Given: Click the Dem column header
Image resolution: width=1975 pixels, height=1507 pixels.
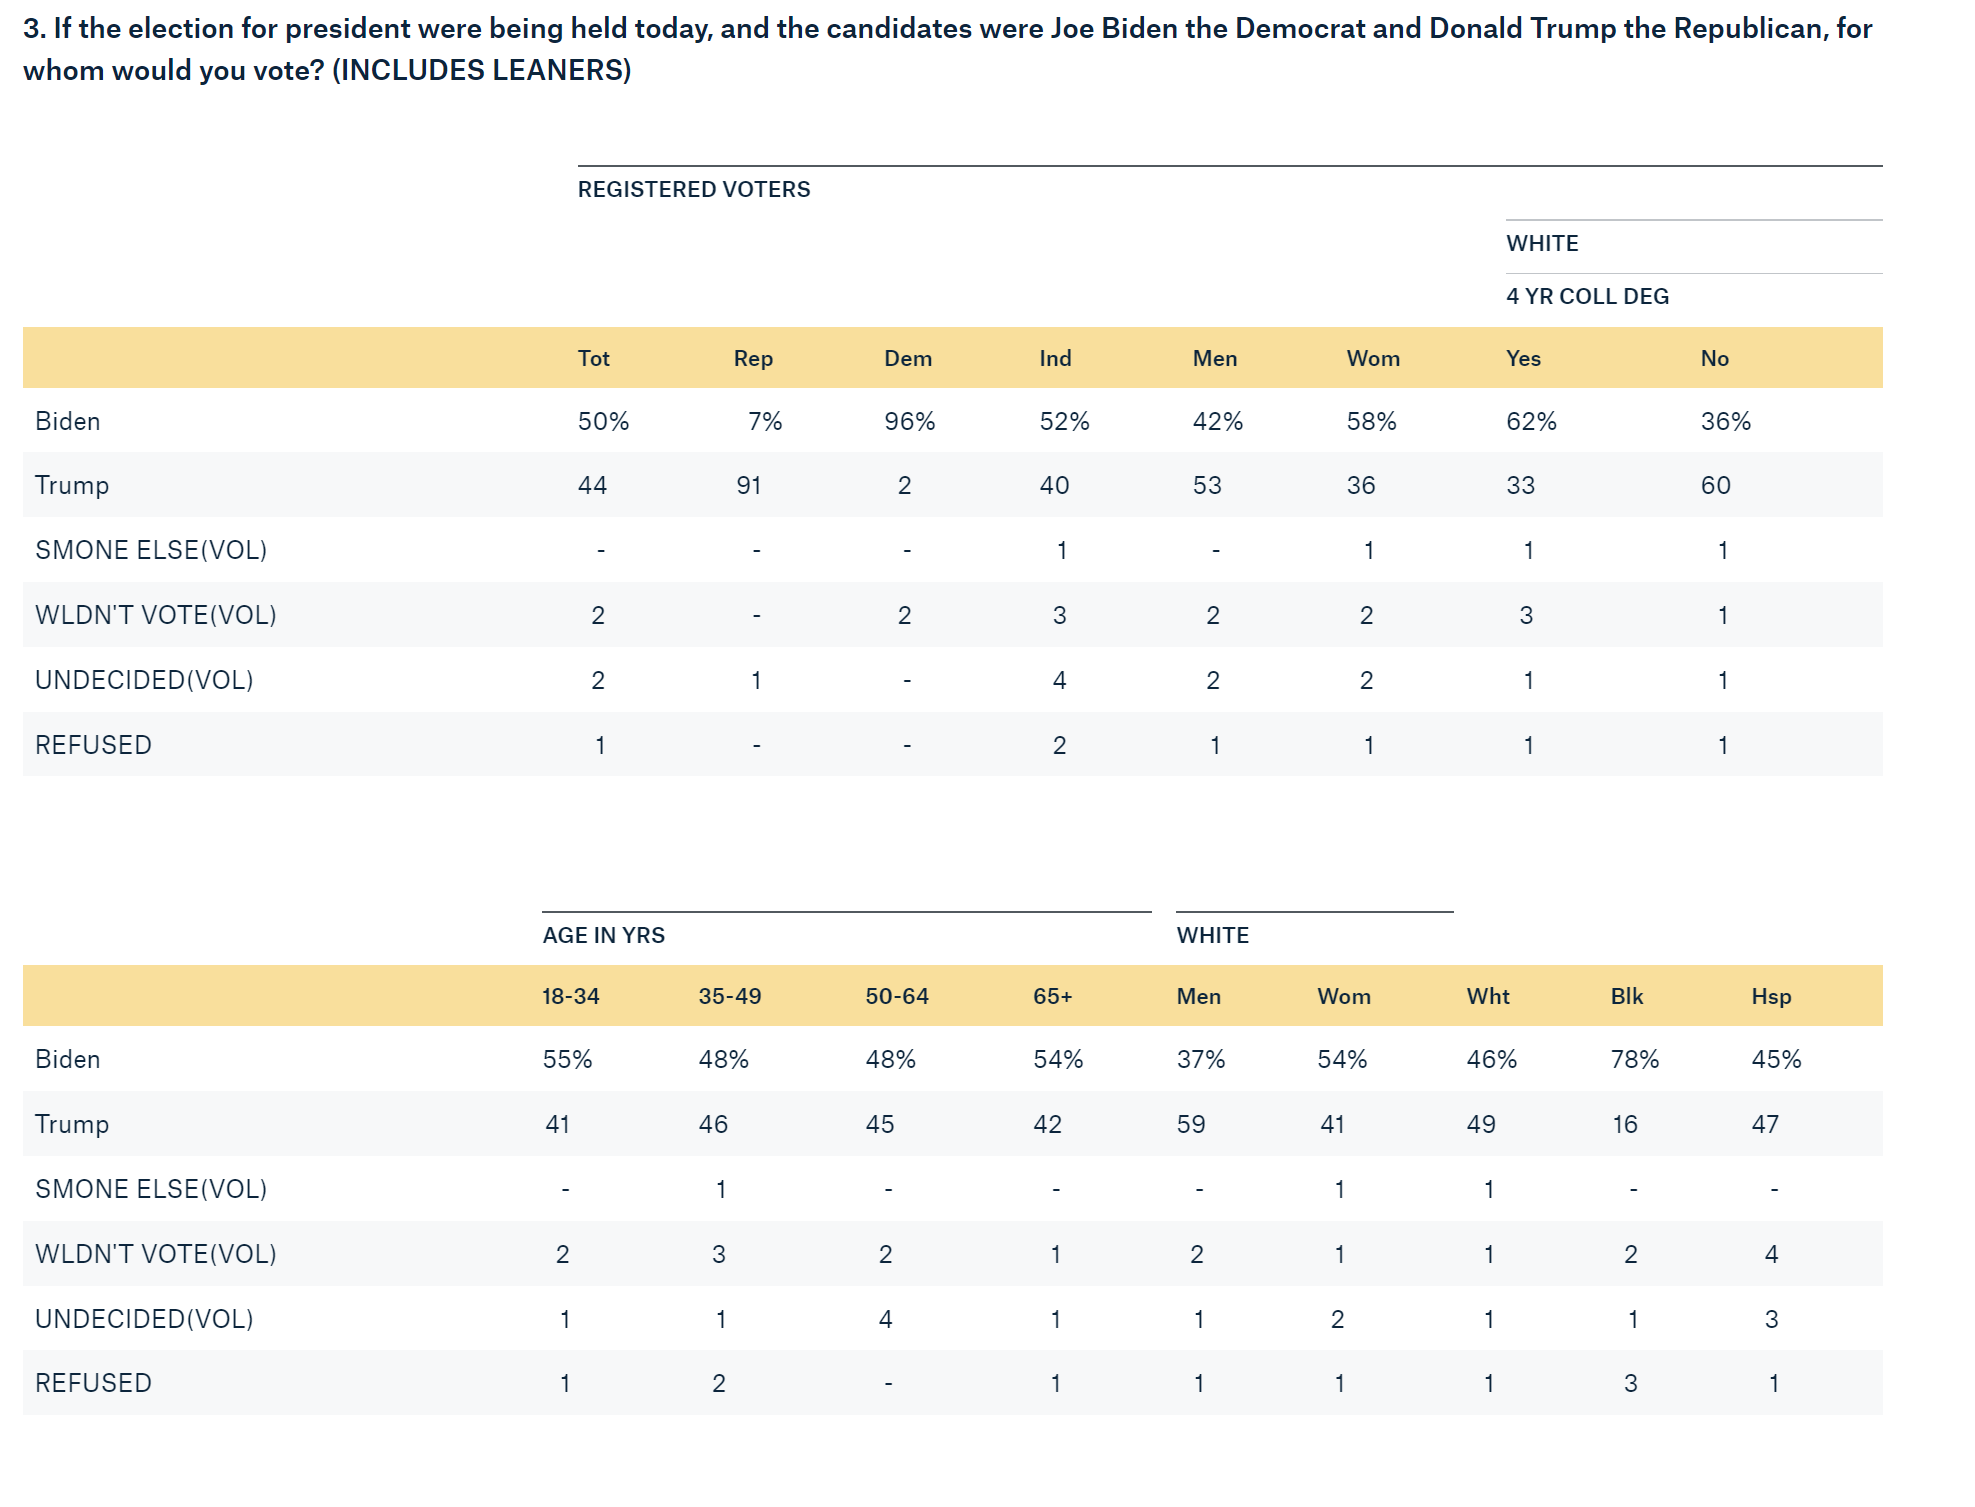Looking at the screenshot, I should [x=908, y=358].
